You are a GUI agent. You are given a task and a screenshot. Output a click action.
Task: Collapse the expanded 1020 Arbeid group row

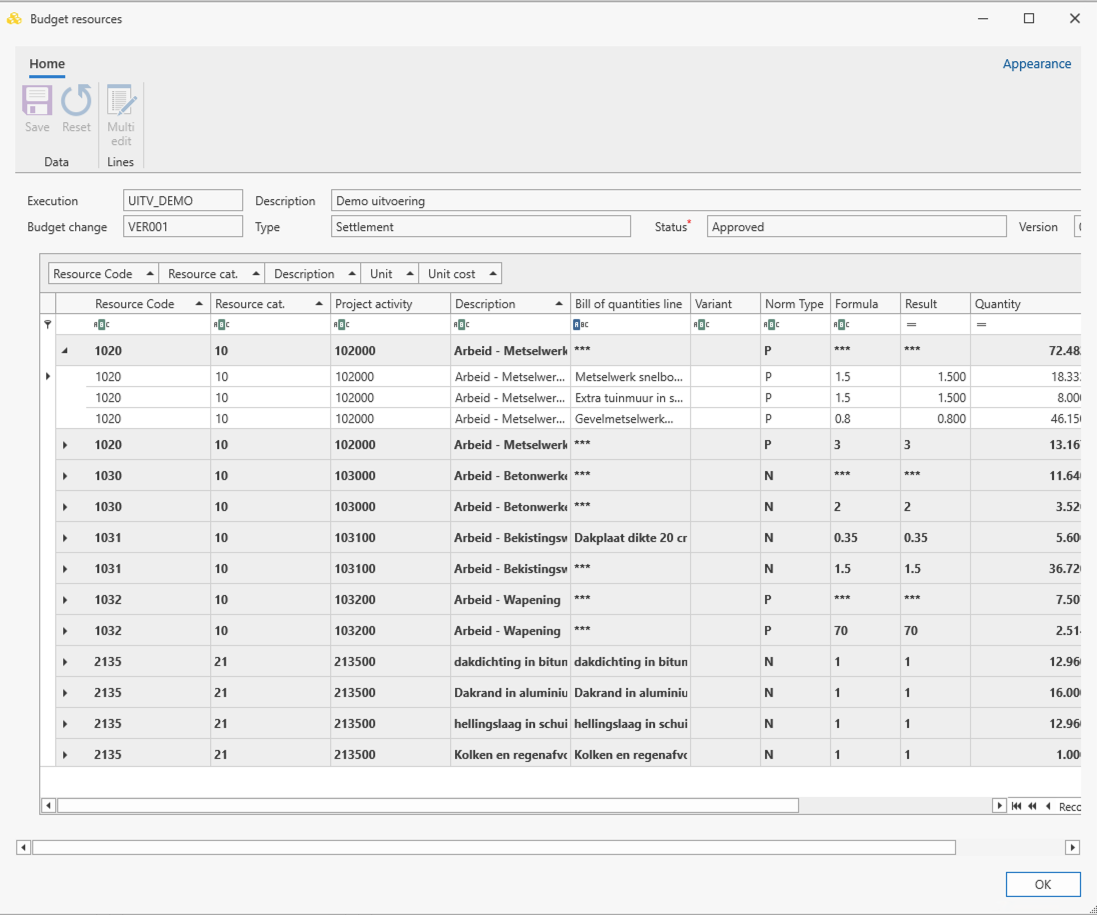(x=65, y=350)
